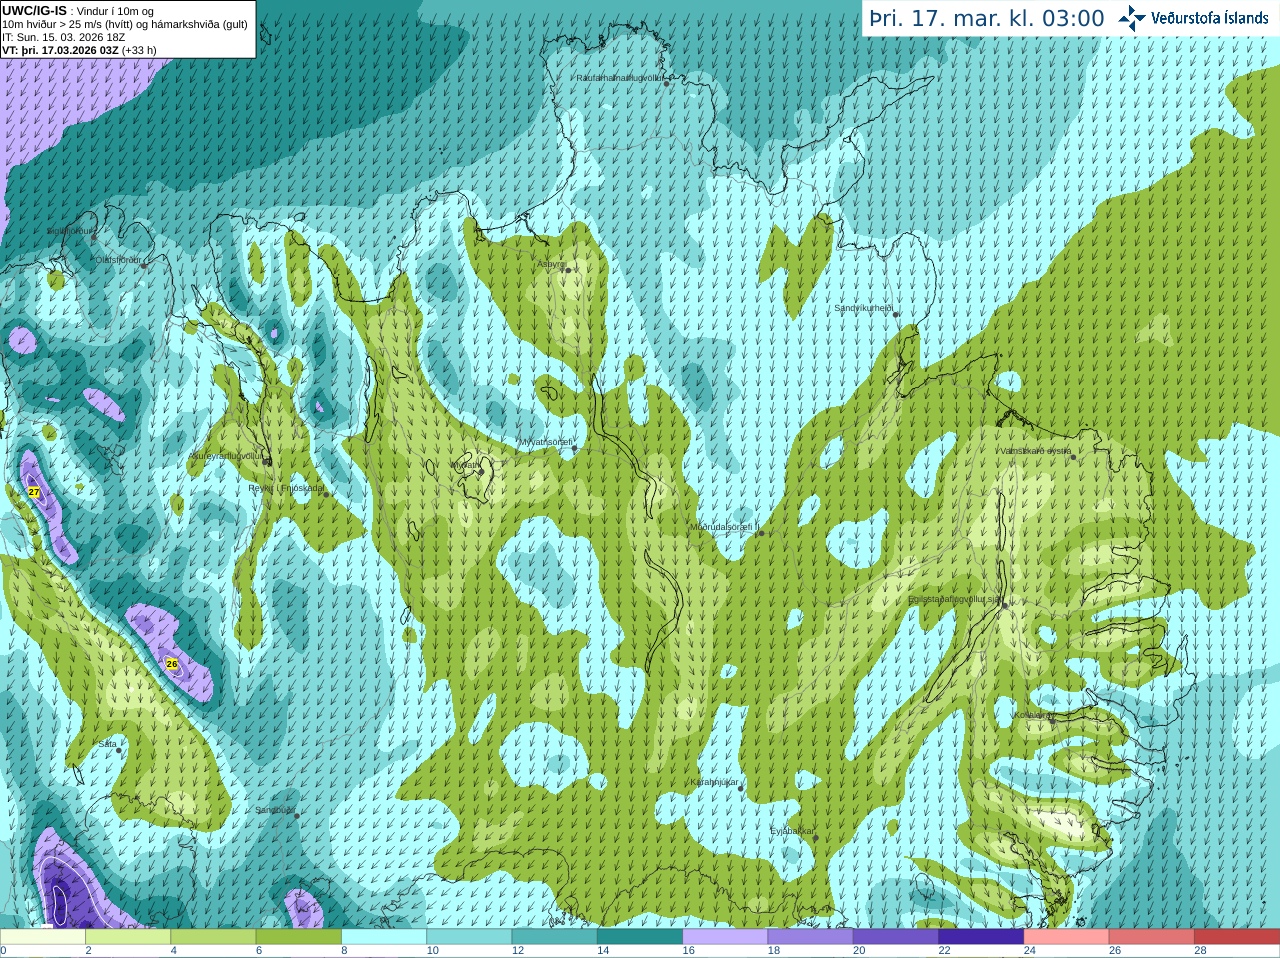The width and height of the screenshot is (1280, 958).
Task: Select the Mývatn station dot
Action: pos(481,471)
